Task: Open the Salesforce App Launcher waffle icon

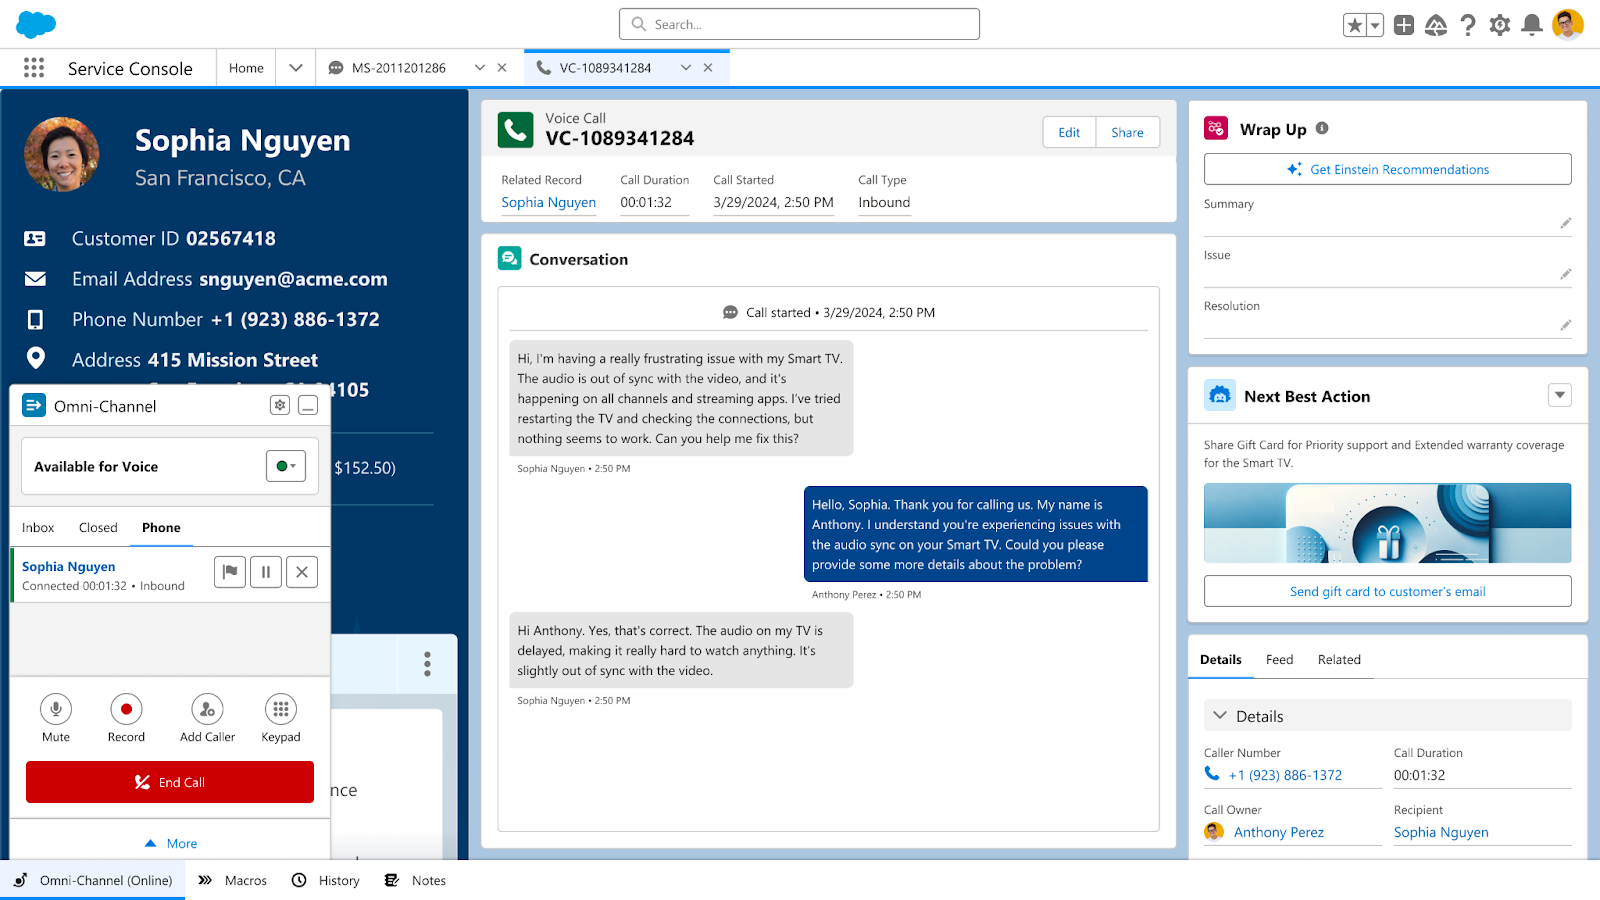Action: (x=33, y=67)
